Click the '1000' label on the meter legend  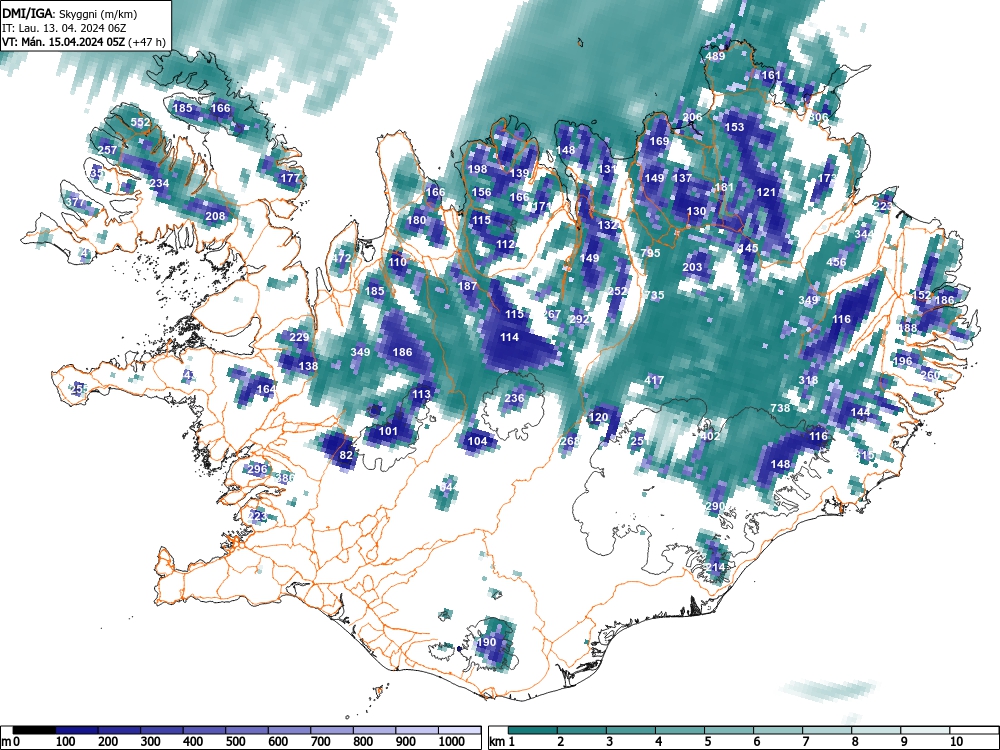coord(452,742)
